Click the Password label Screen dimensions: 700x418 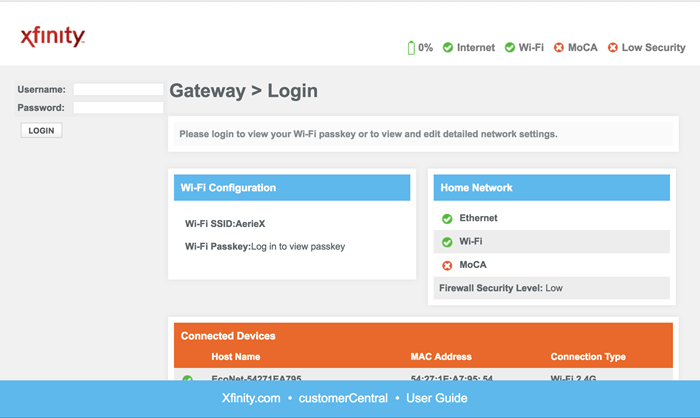[41, 108]
